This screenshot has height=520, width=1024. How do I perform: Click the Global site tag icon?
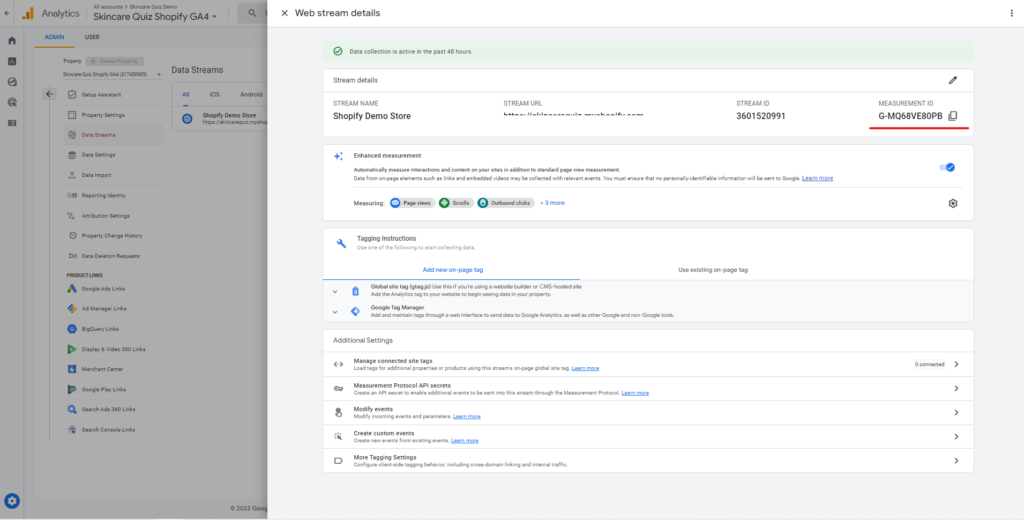tap(355, 291)
